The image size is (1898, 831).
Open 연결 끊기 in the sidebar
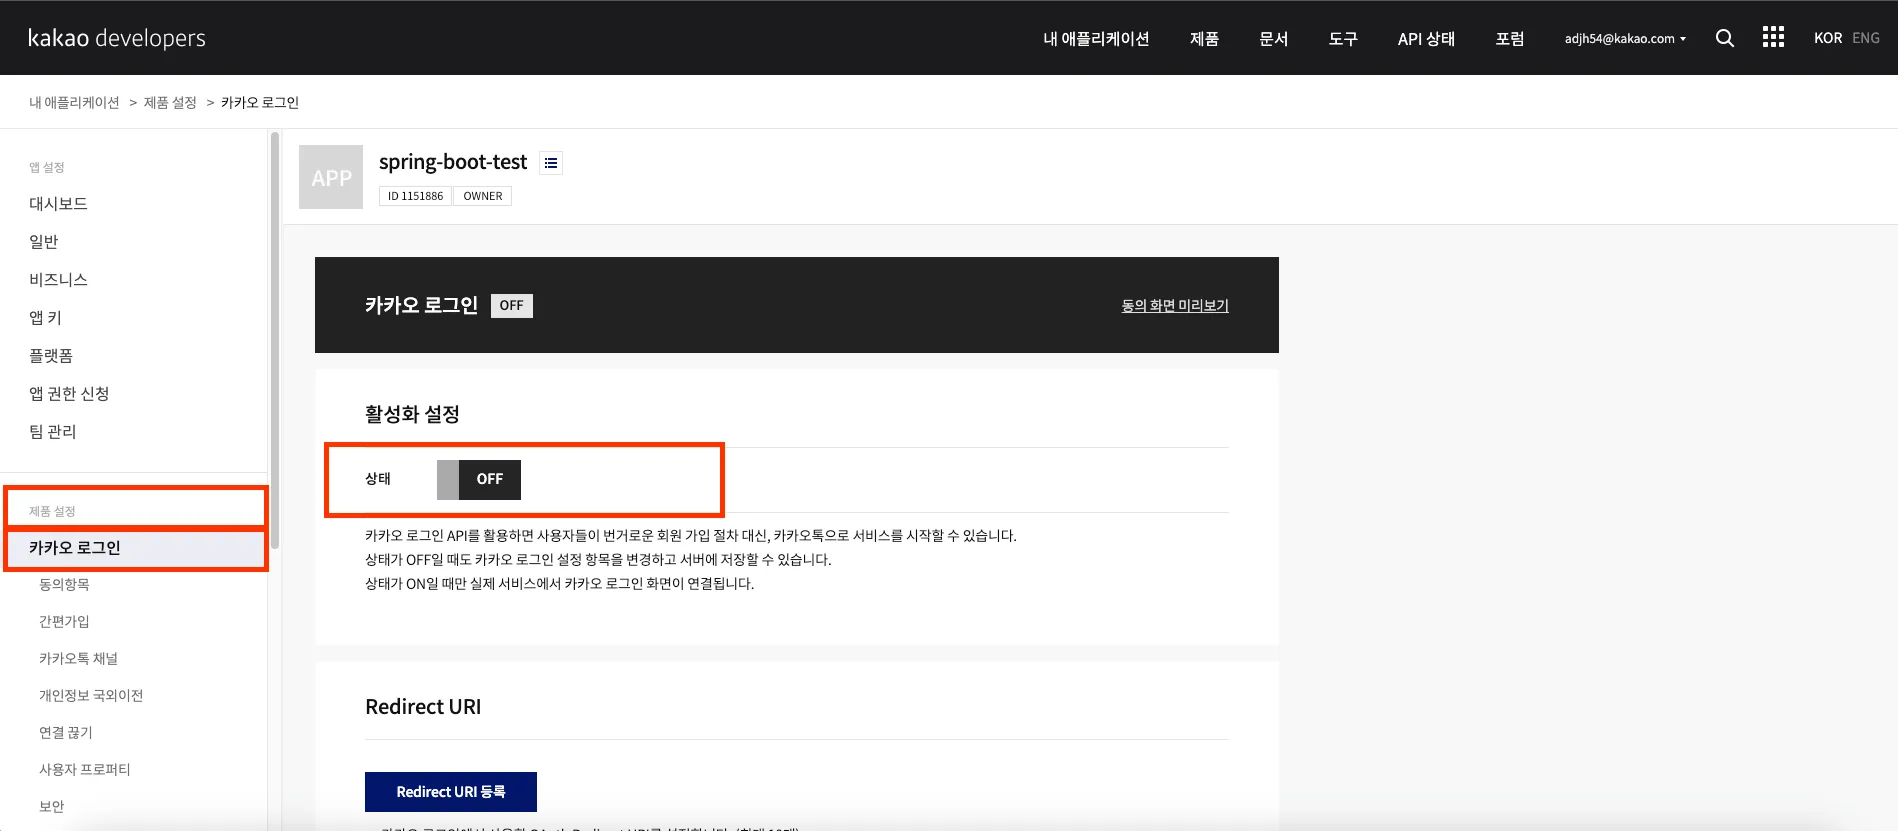point(66,732)
